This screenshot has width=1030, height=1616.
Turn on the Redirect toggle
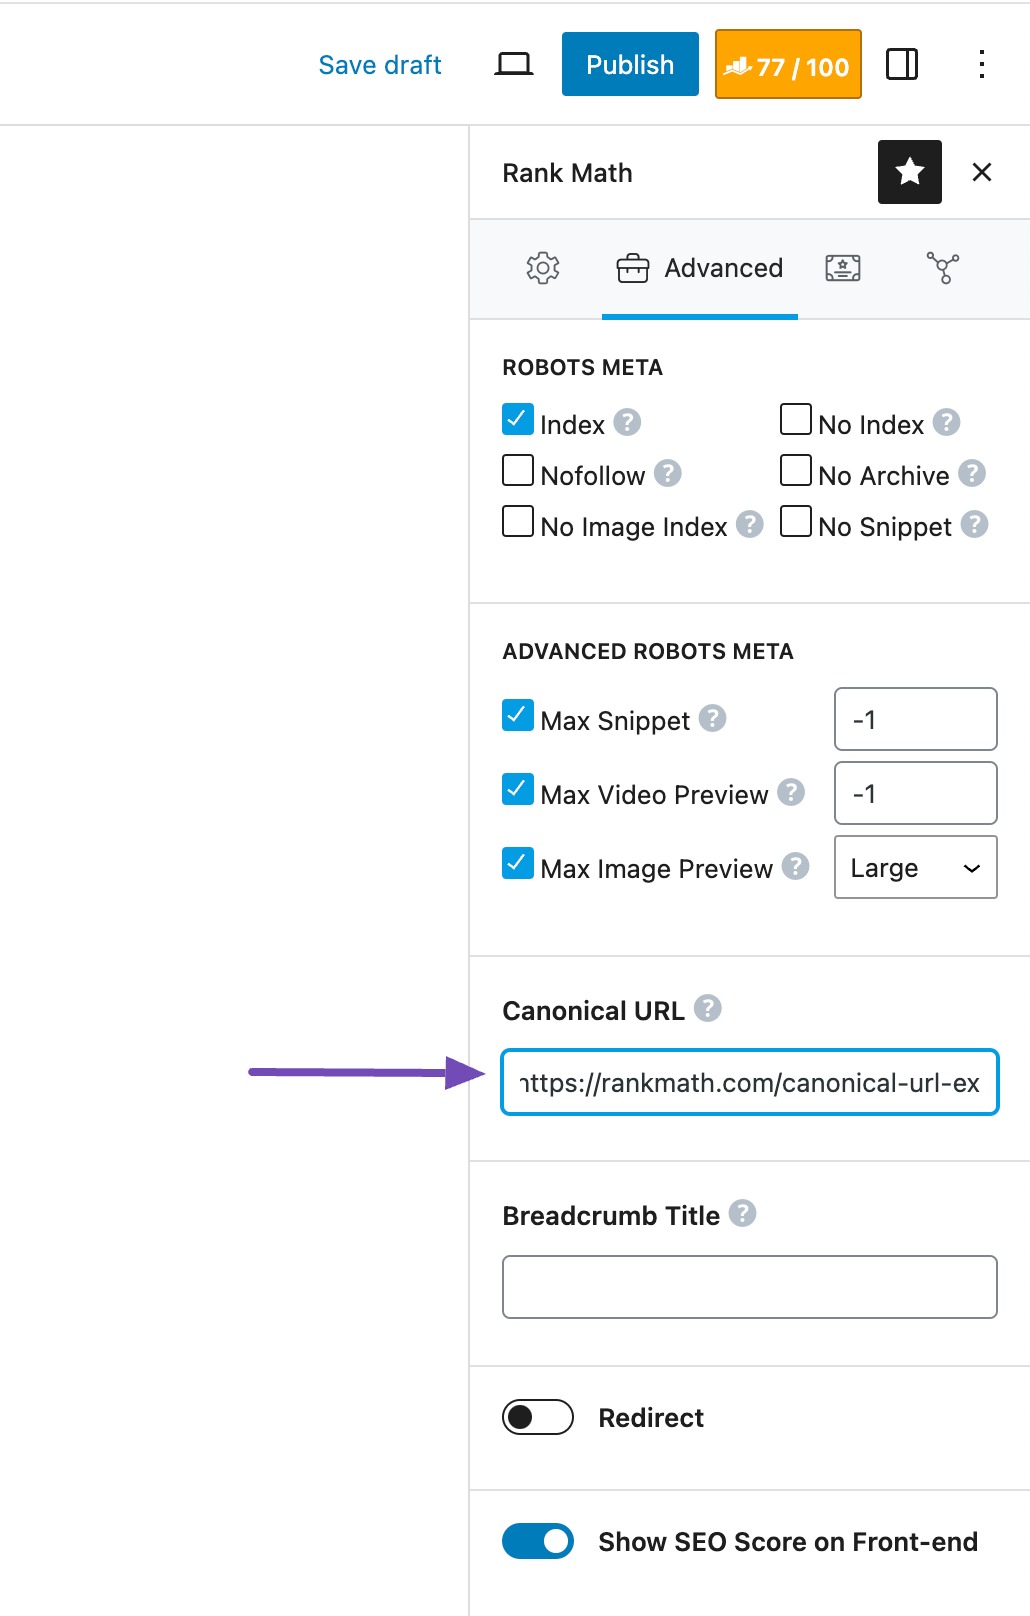[538, 1417]
